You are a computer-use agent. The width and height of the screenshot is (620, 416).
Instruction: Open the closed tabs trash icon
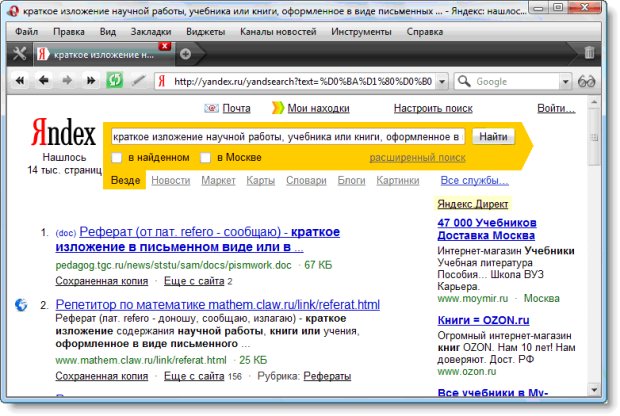(589, 53)
